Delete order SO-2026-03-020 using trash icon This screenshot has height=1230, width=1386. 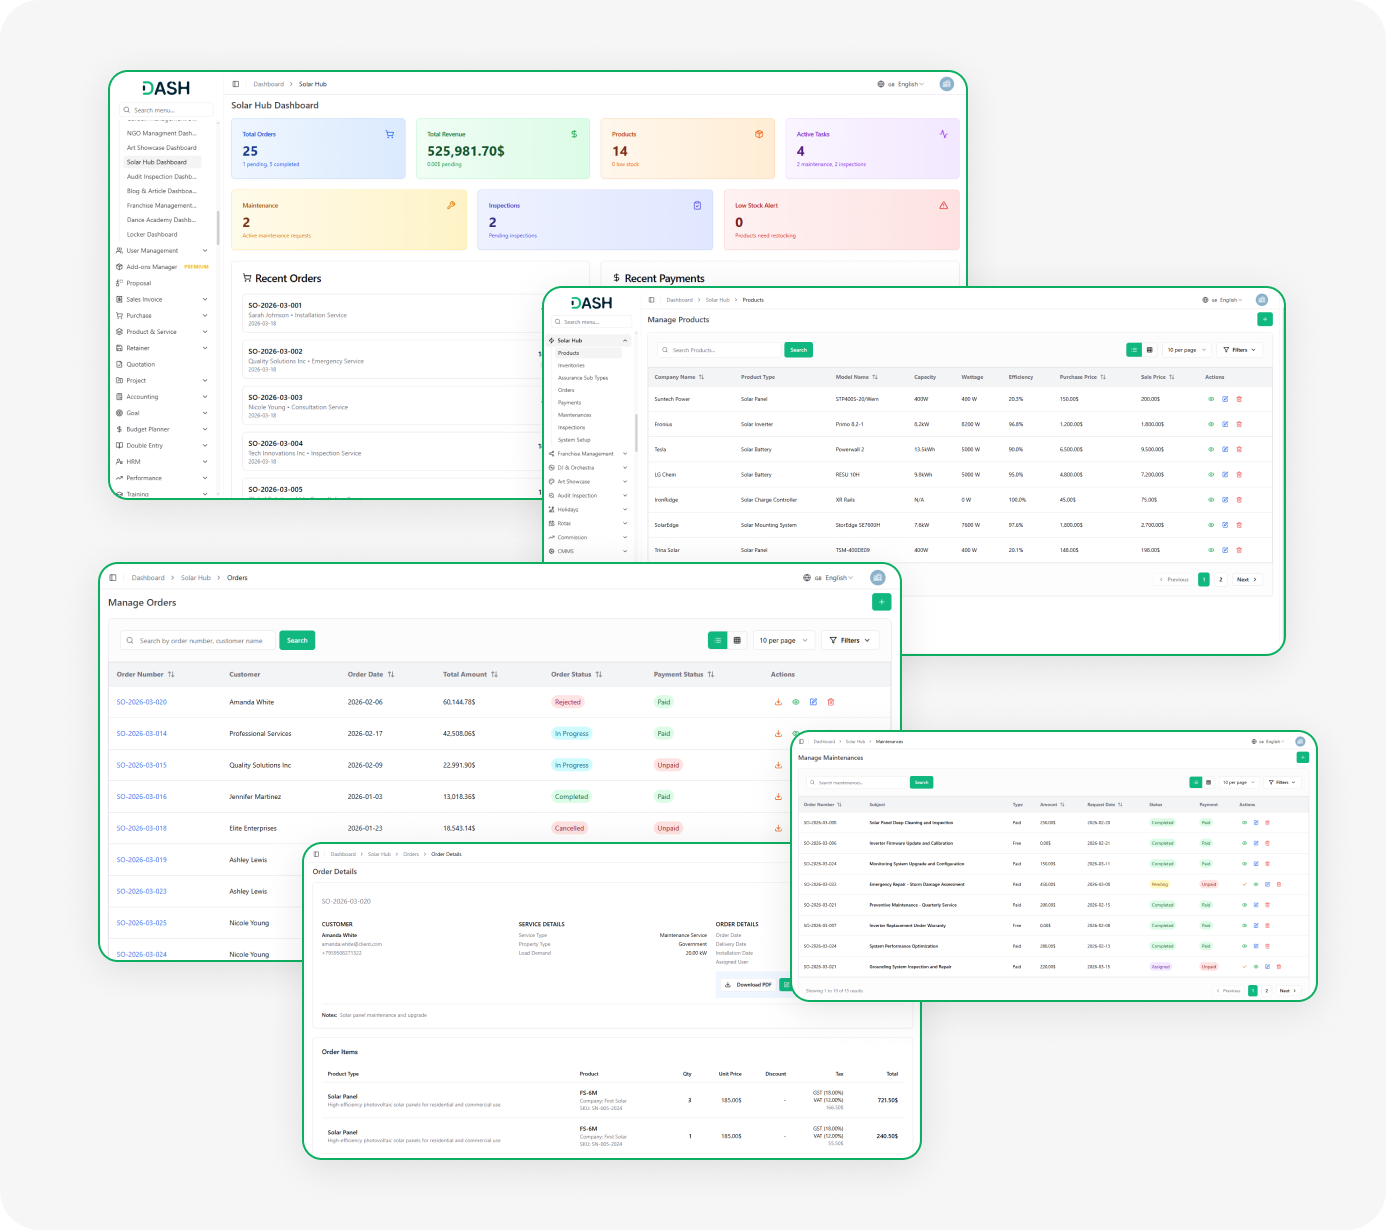(831, 702)
